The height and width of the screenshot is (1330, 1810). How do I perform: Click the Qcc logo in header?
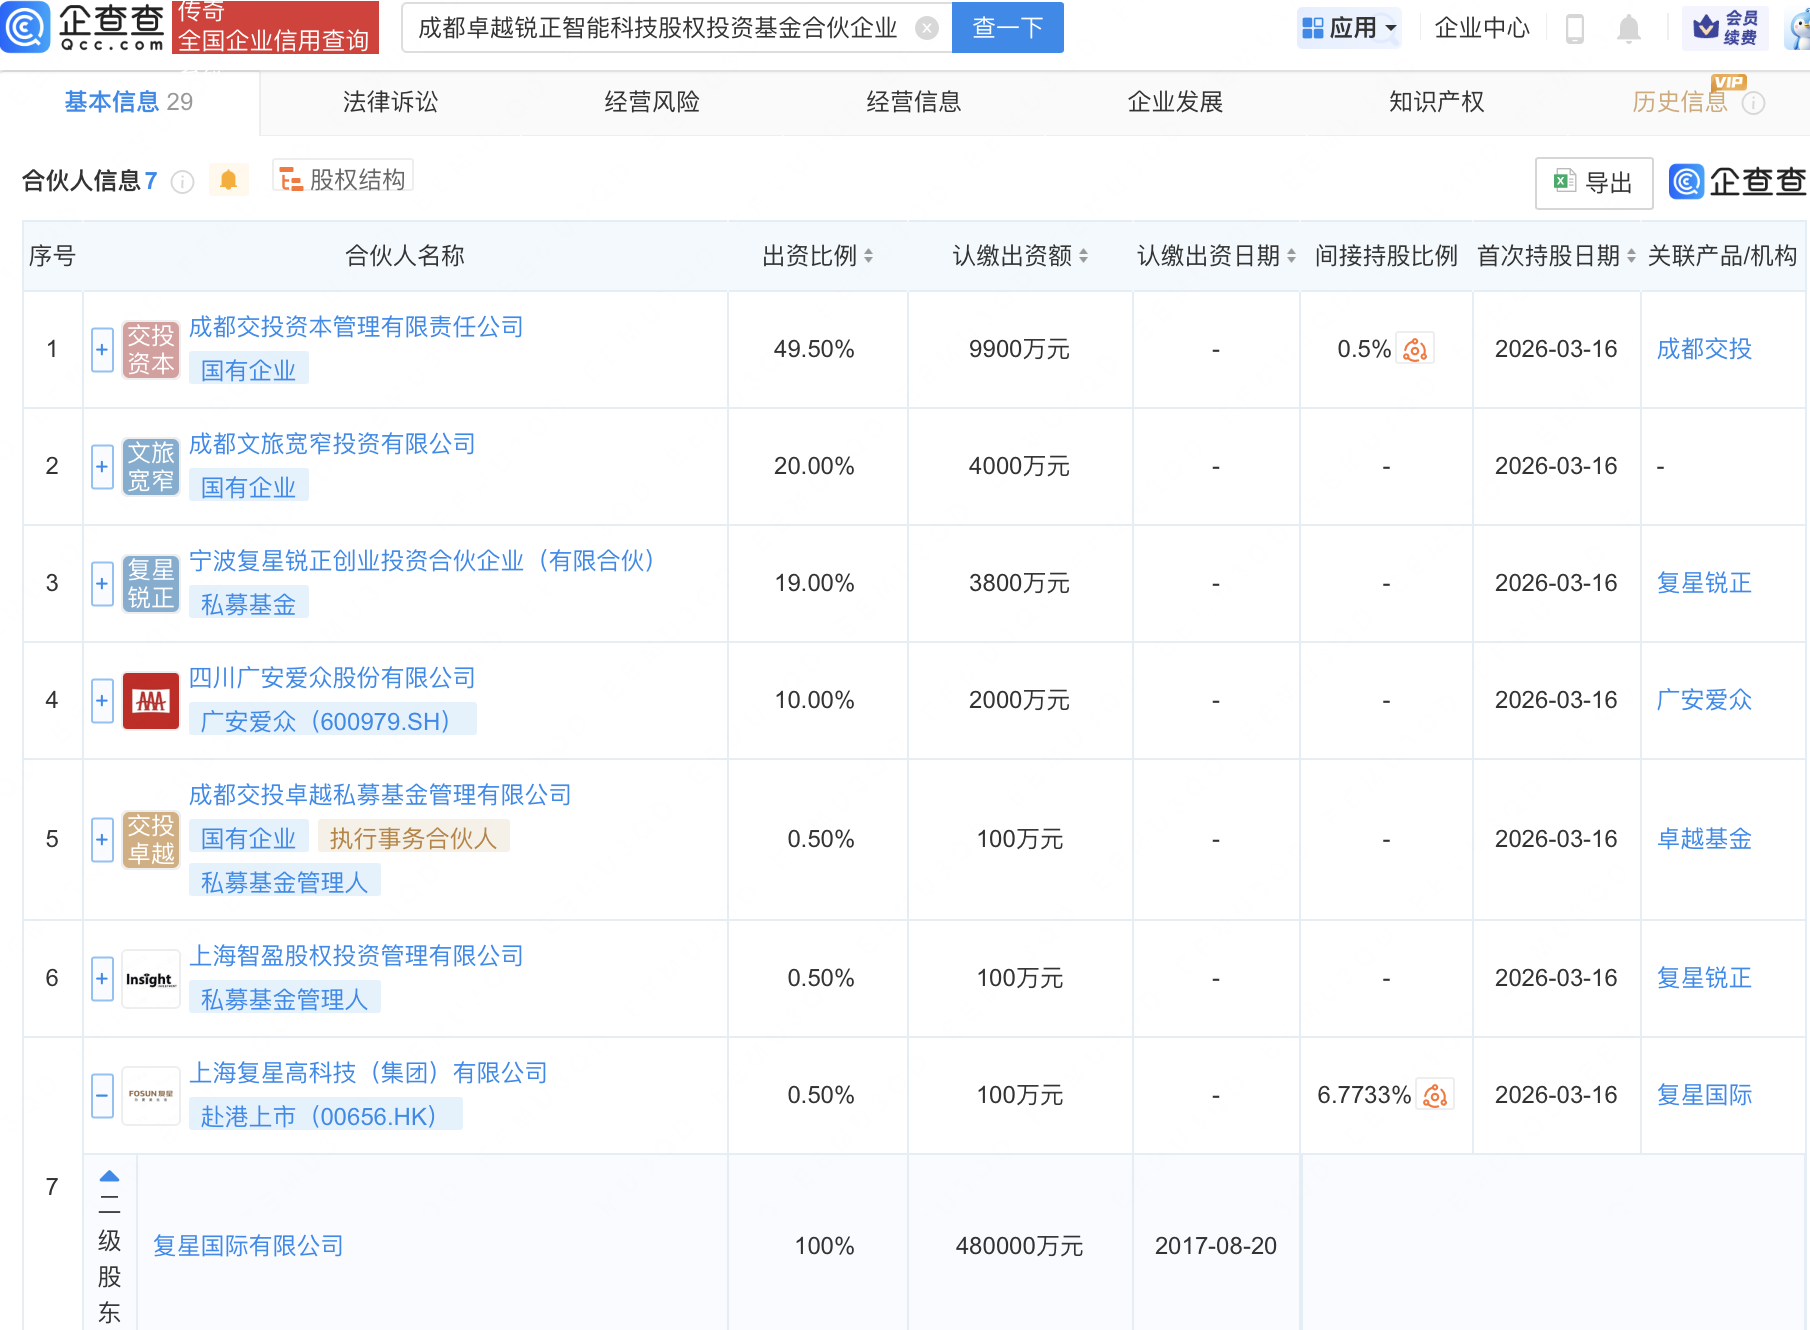[85, 27]
